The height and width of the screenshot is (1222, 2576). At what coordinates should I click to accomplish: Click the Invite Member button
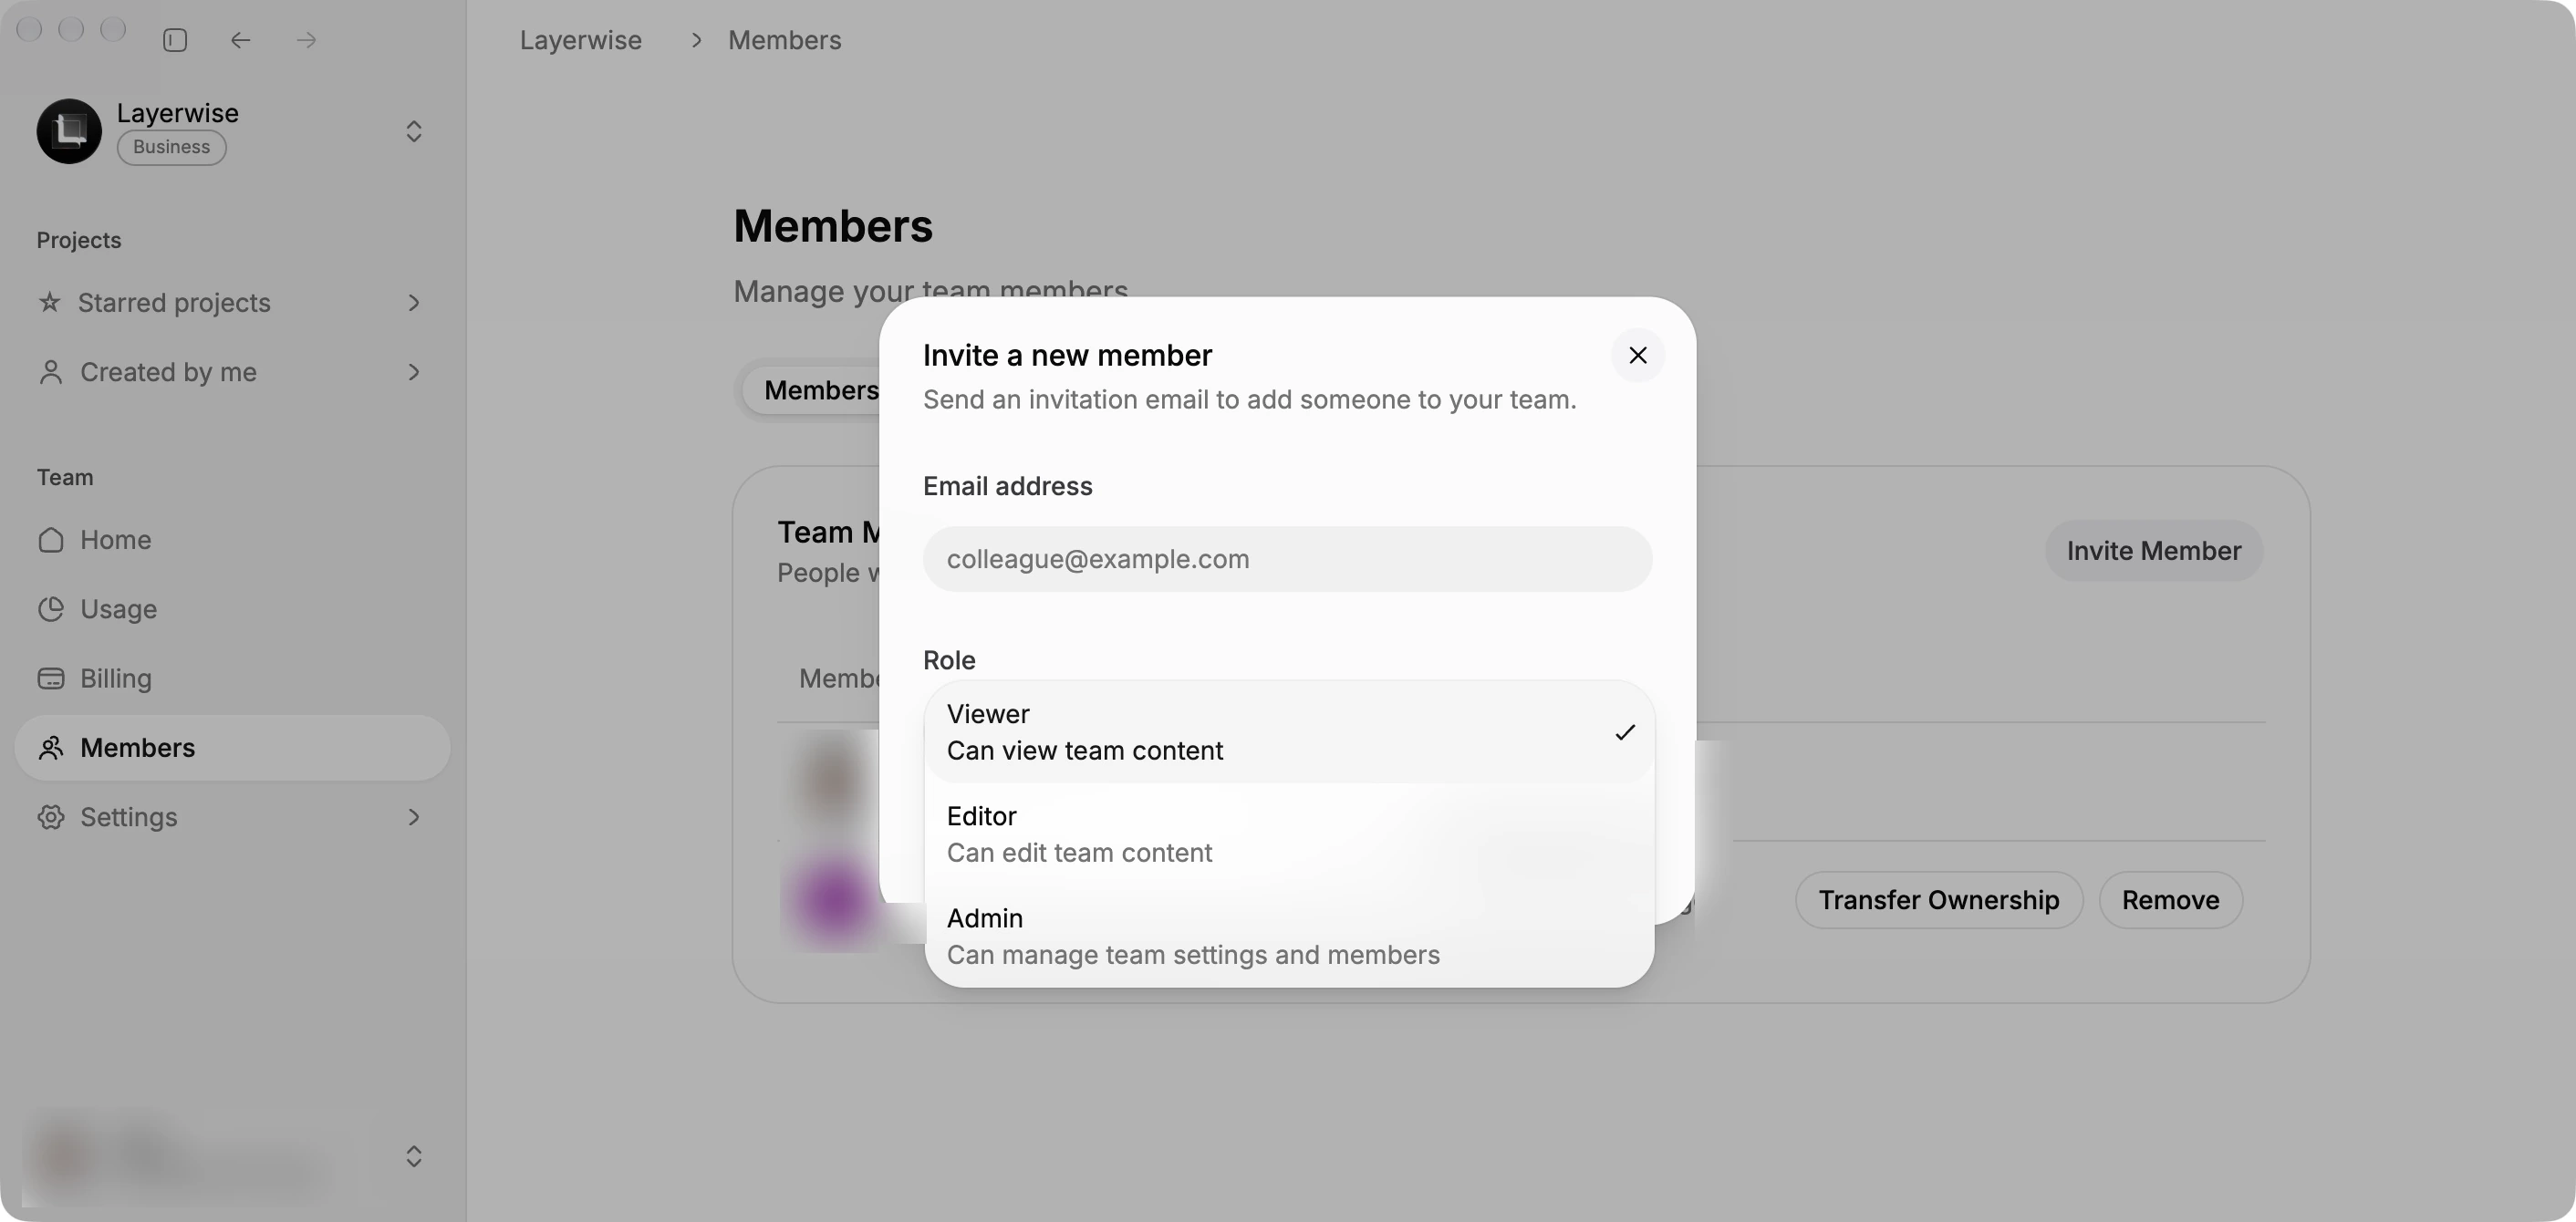(x=2153, y=551)
